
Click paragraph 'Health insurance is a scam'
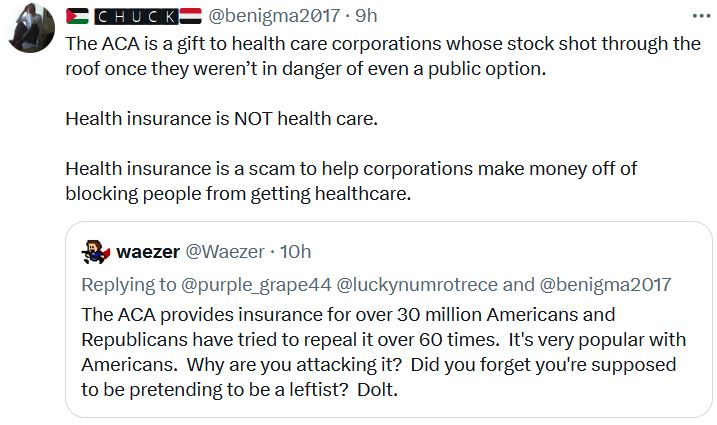[351, 181]
